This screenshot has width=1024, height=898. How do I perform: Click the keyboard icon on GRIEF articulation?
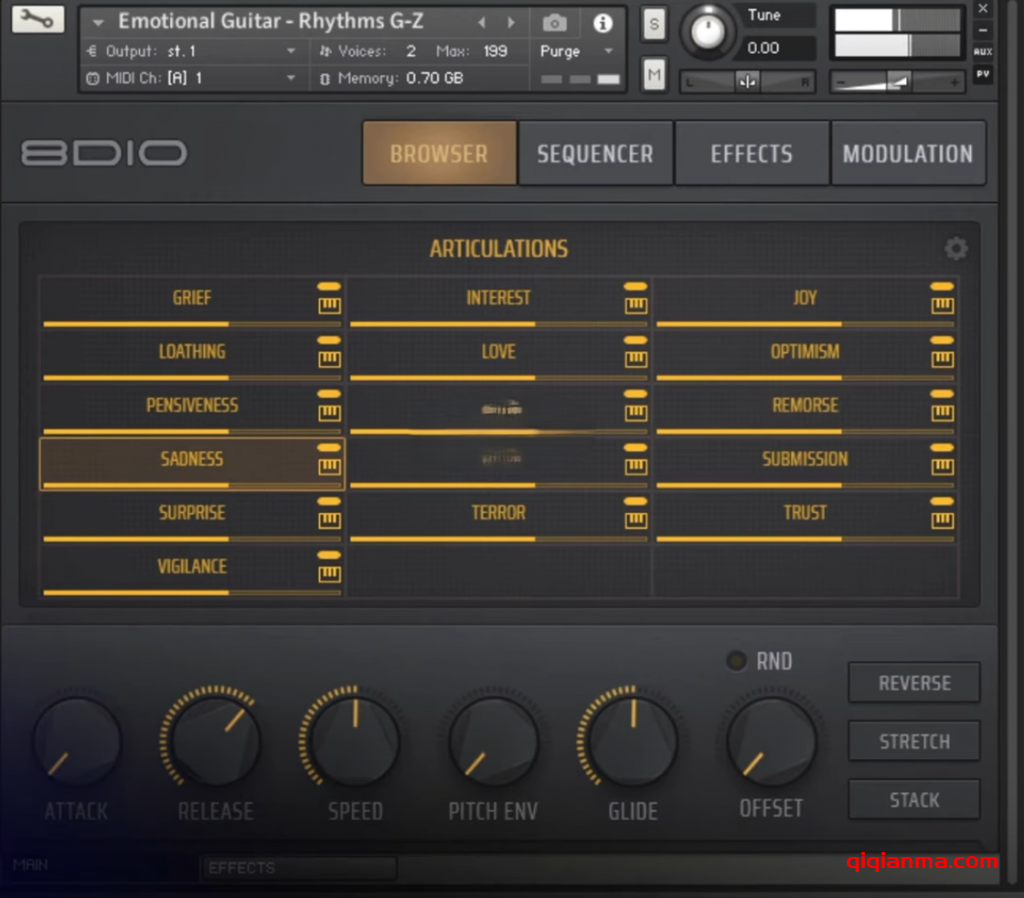[x=329, y=306]
